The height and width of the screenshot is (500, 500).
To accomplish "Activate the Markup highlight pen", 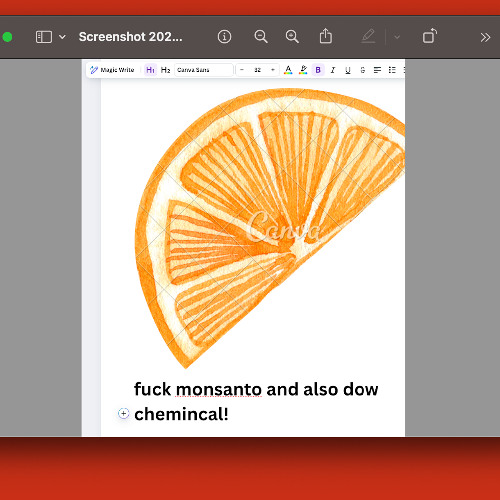I will 368,36.
